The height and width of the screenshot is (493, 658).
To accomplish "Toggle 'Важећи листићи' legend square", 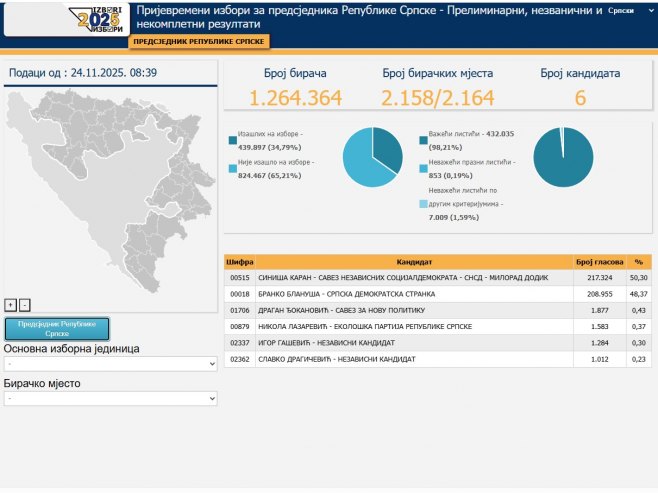I will (x=423, y=138).
